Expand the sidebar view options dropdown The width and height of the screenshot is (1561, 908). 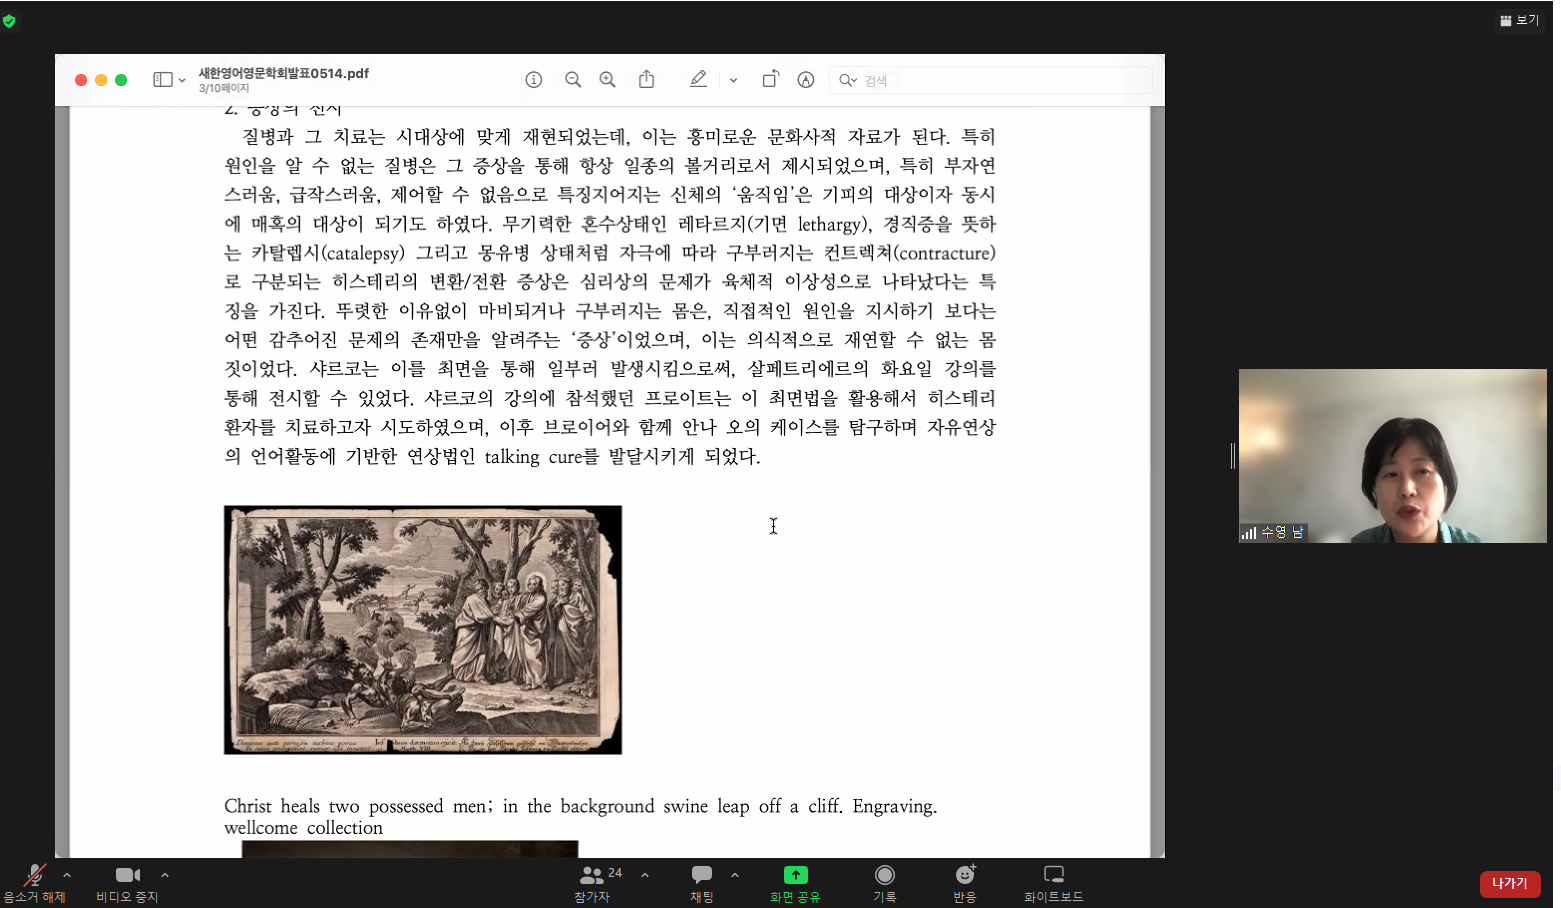pos(181,80)
